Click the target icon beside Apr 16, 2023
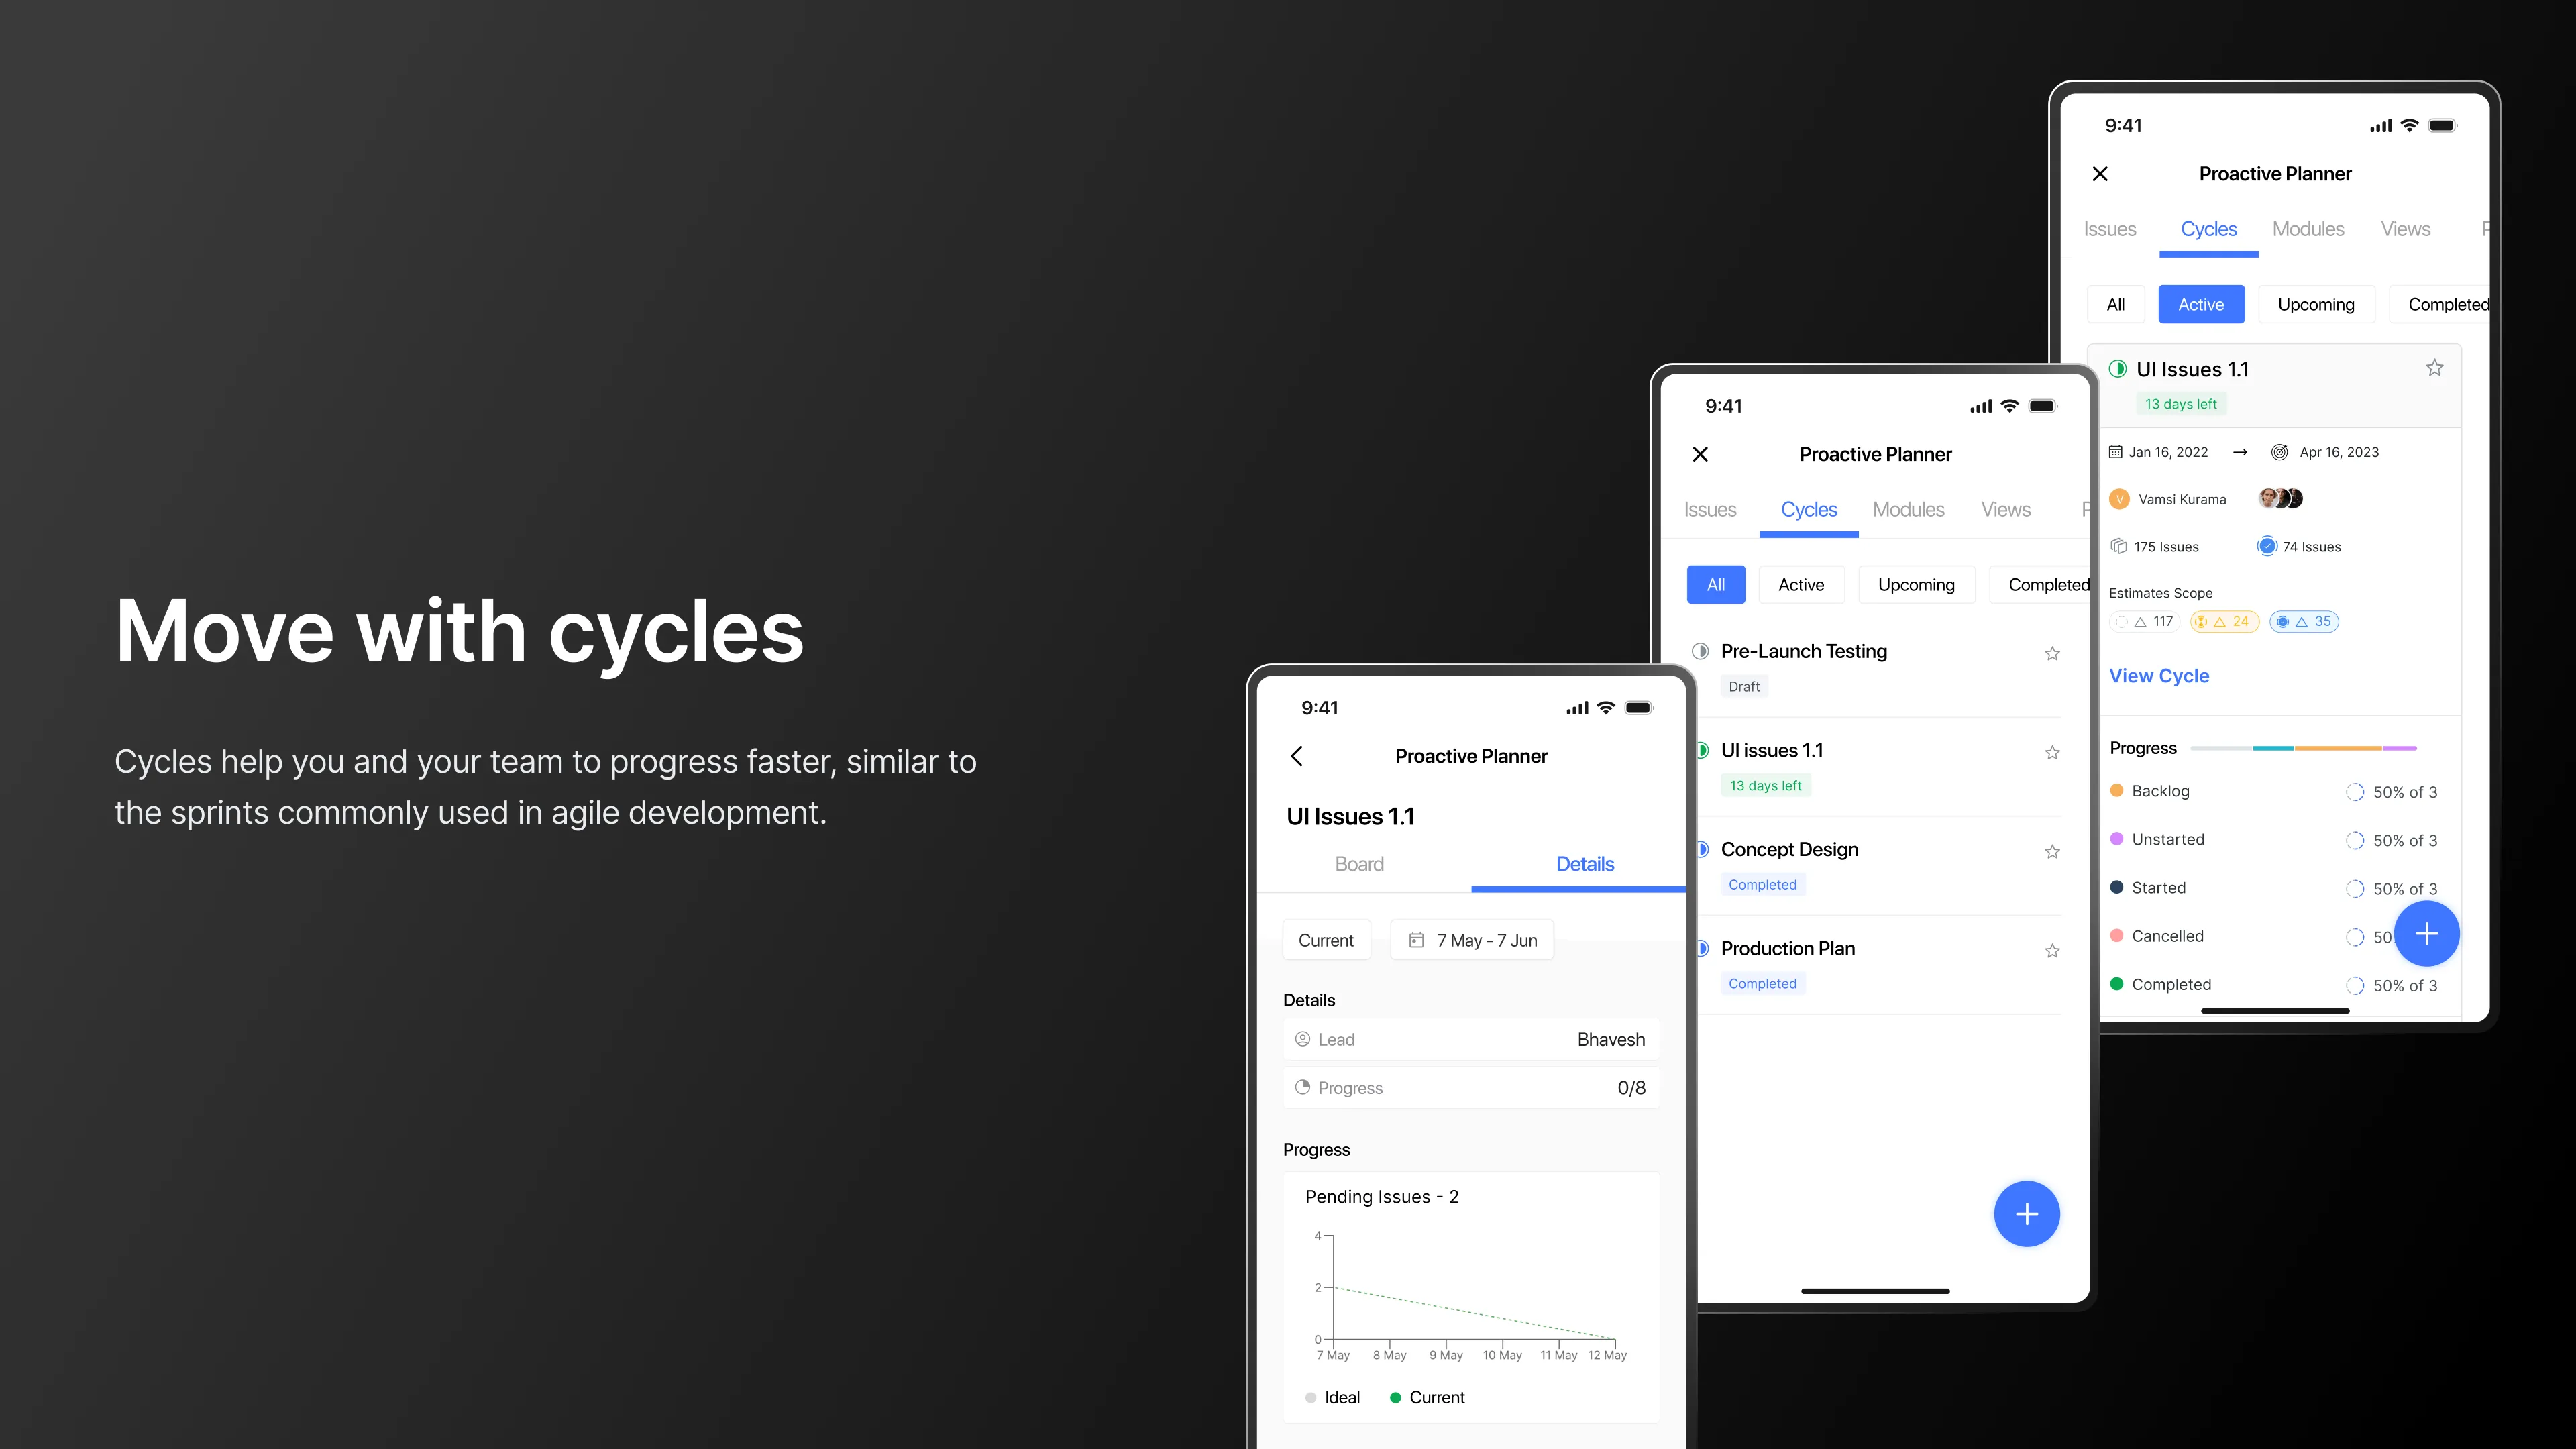Screen dimensions: 2576x1449 pyautogui.click(x=2279, y=452)
